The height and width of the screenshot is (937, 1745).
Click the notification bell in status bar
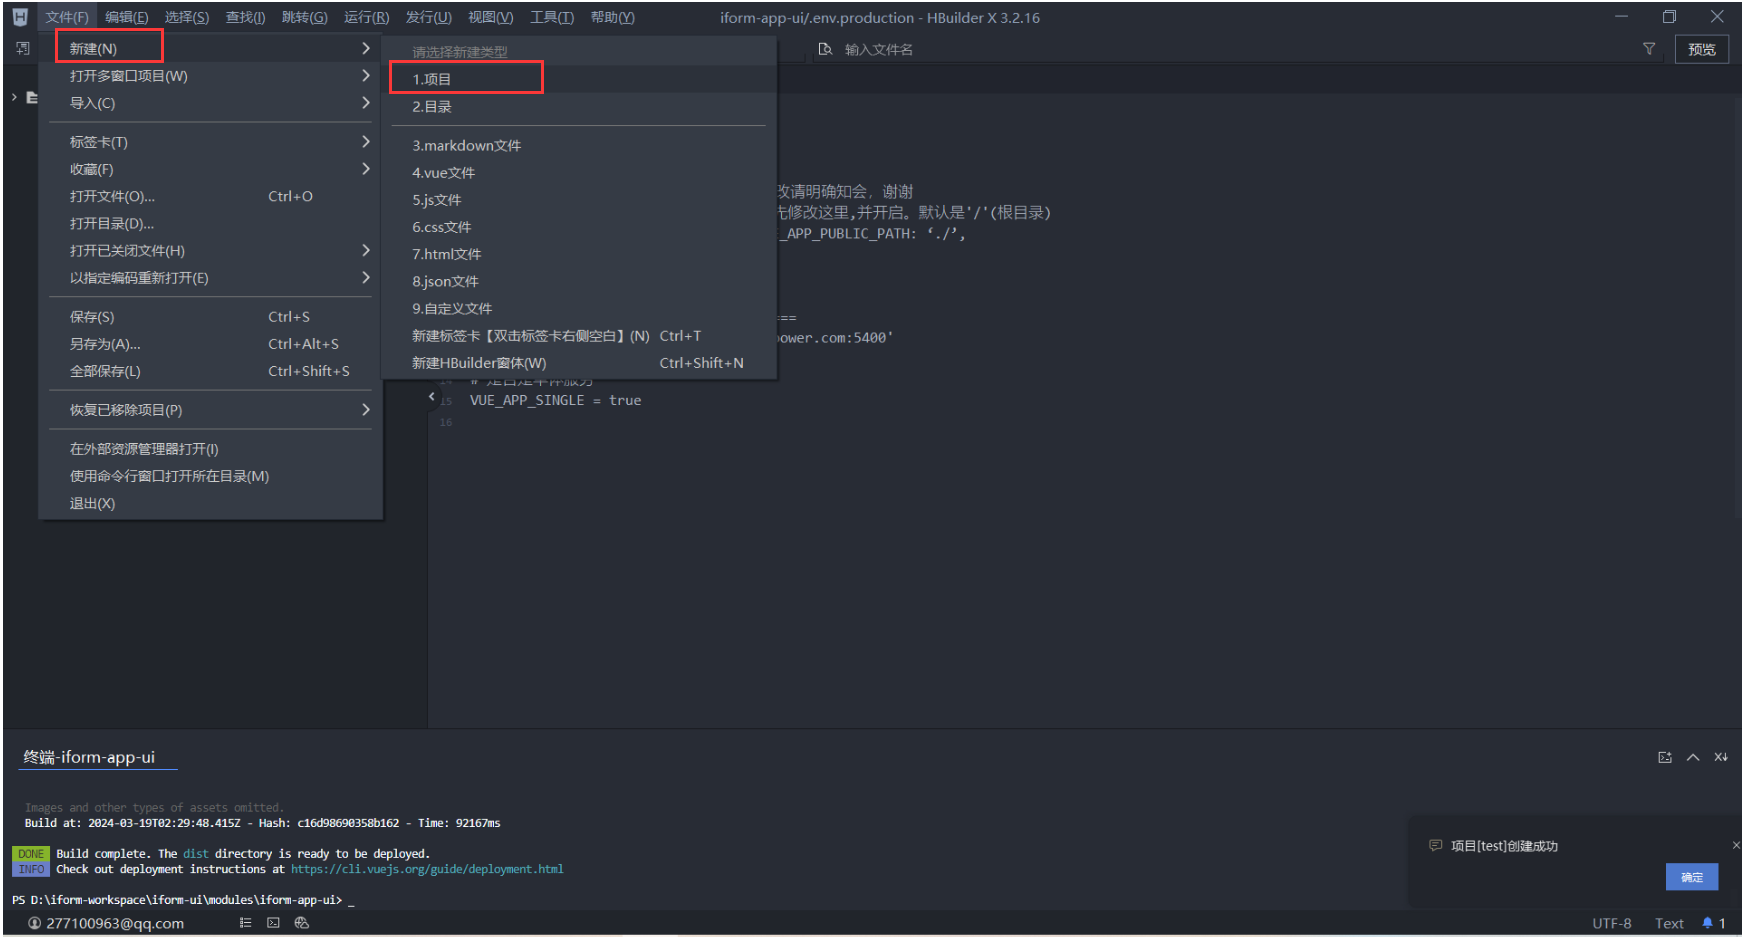pos(1708,923)
